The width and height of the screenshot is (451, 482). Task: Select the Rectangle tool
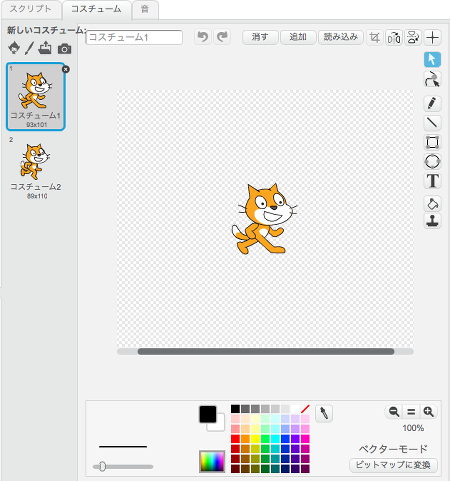[x=432, y=142]
